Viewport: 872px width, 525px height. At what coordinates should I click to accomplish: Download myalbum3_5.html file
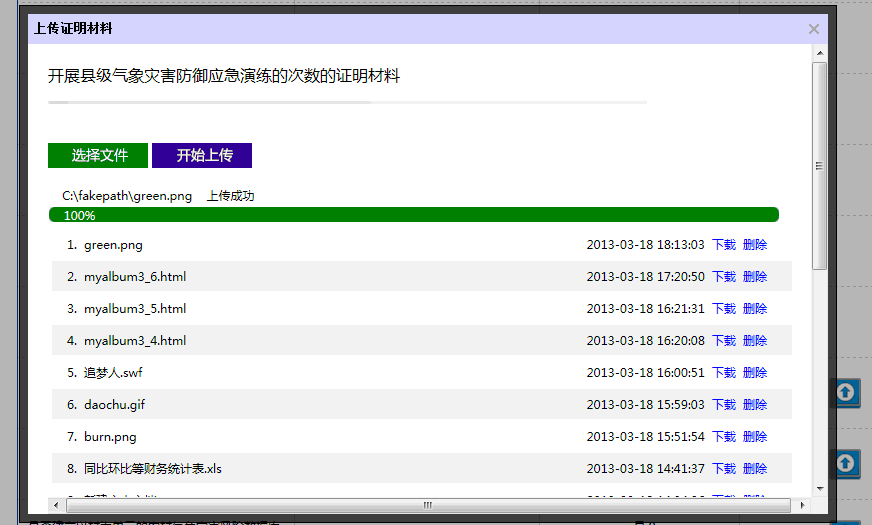(724, 309)
